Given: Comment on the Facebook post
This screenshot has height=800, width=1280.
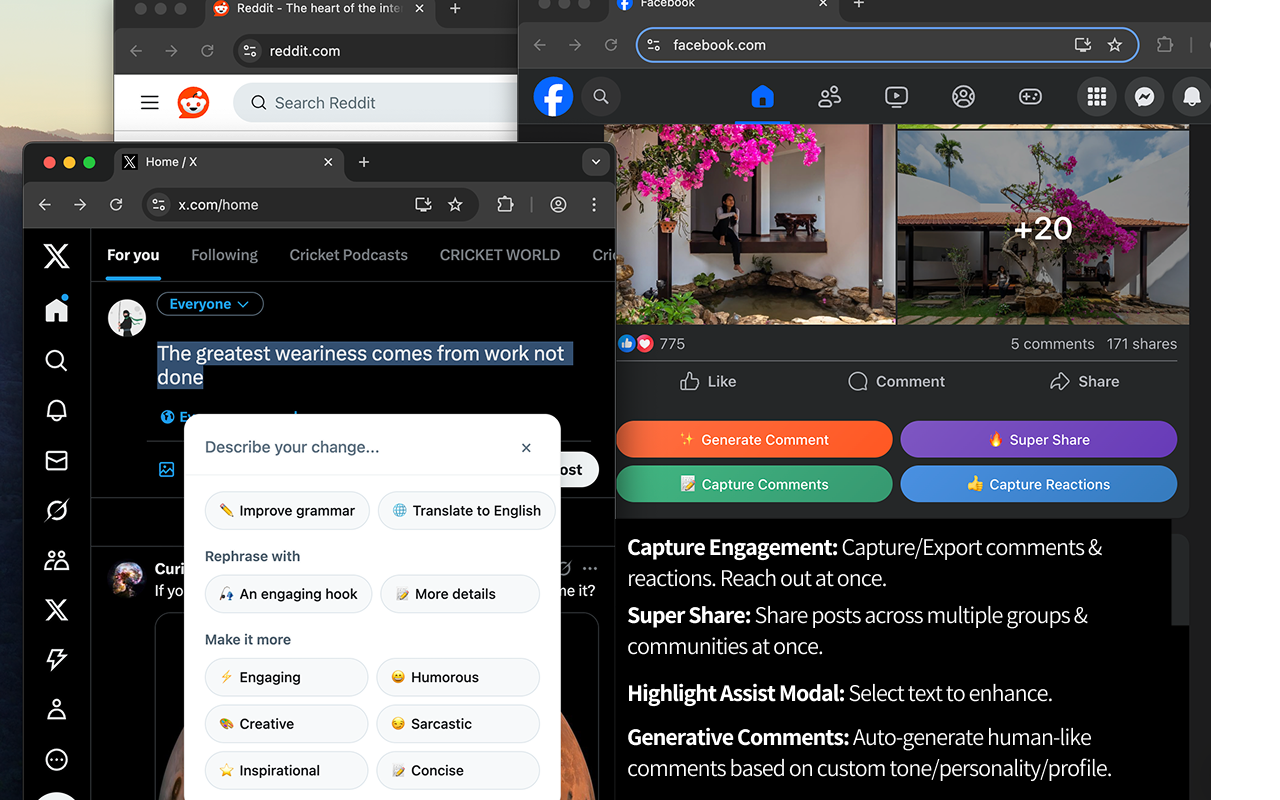Looking at the screenshot, I should [x=896, y=381].
